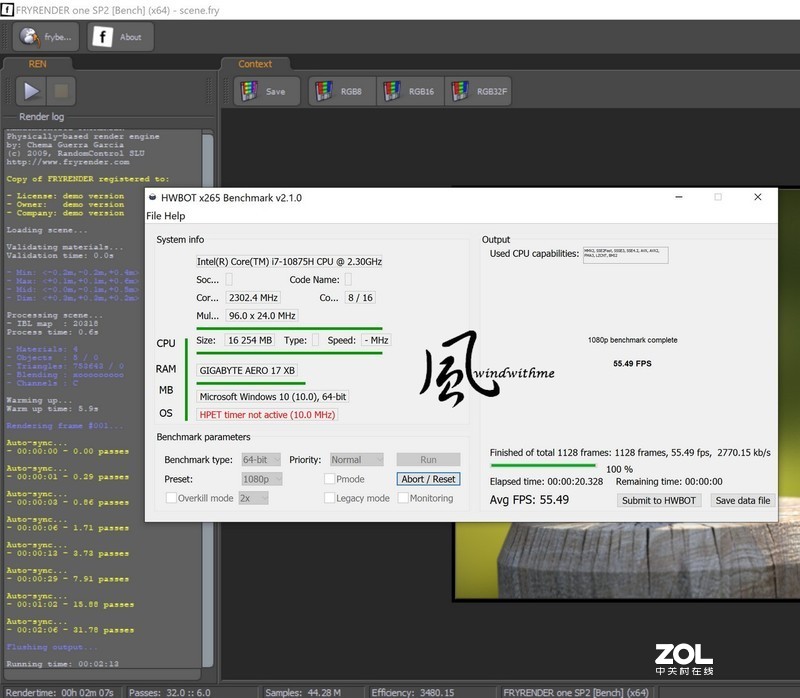Screen dimensions: 800x698
Task: Open the Help menu in HWBOT window
Action: tap(174, 216)
